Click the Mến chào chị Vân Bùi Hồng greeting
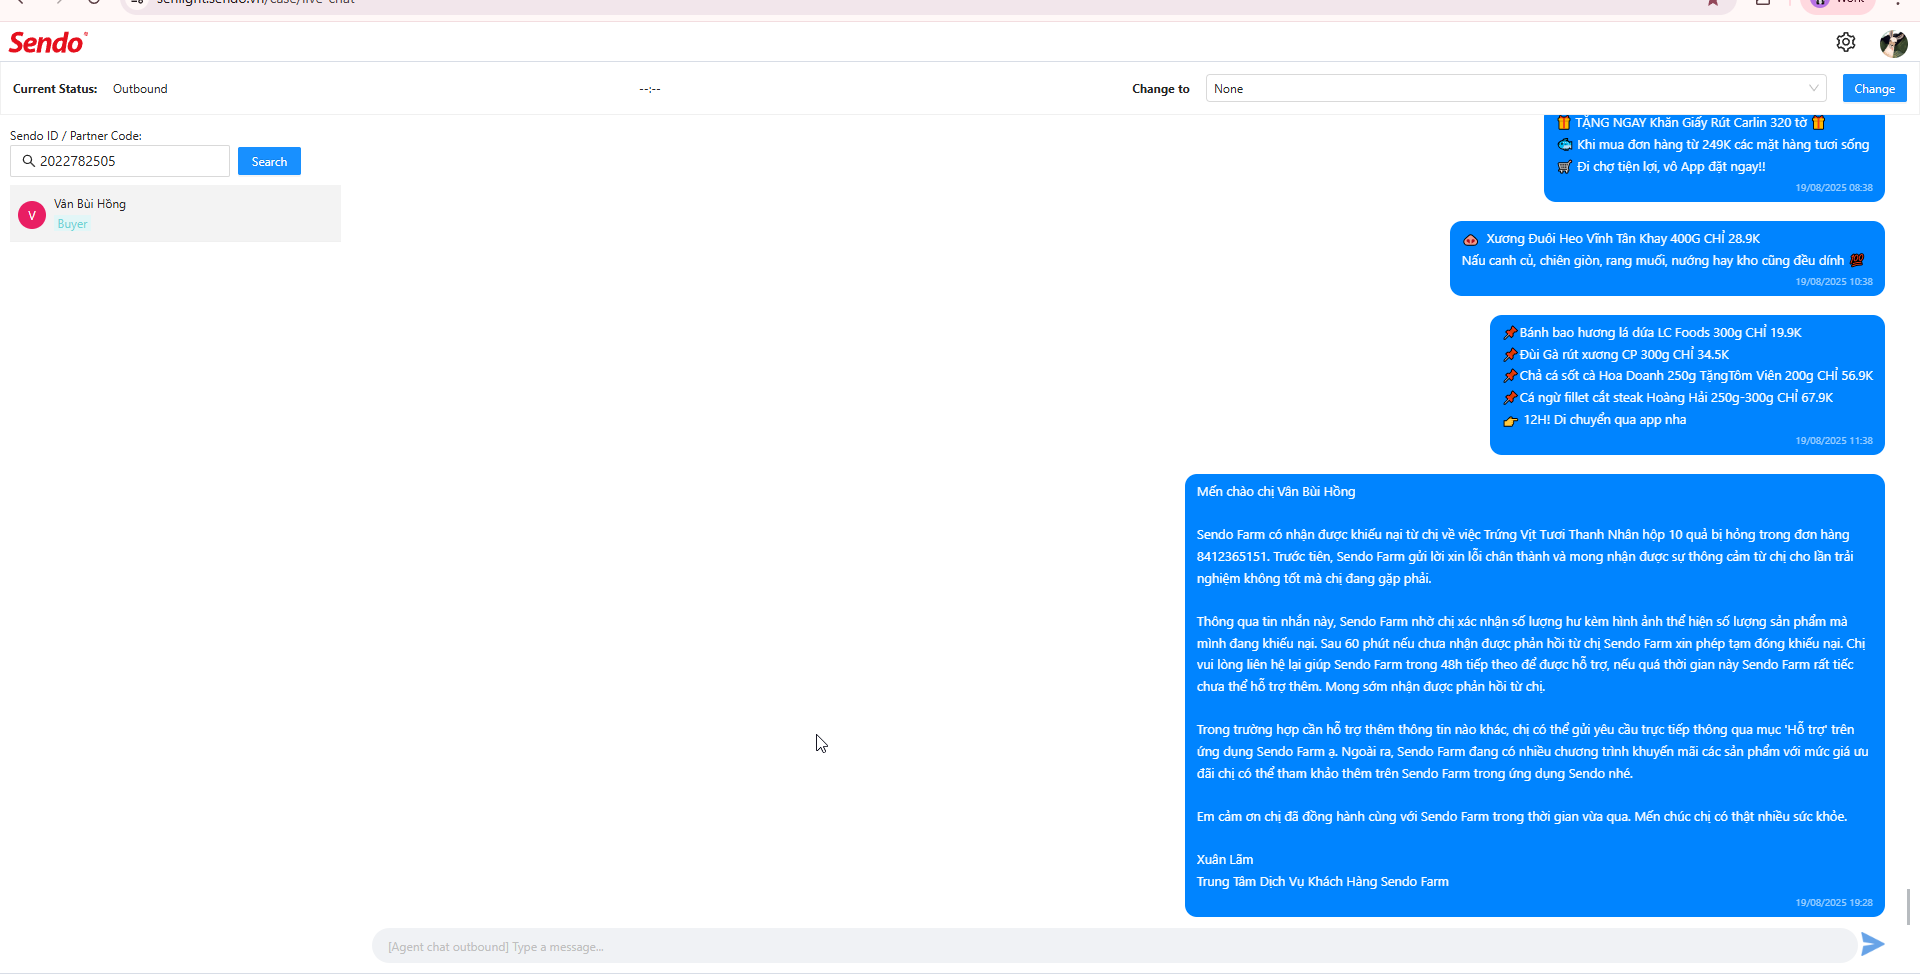 [1276, 492]
